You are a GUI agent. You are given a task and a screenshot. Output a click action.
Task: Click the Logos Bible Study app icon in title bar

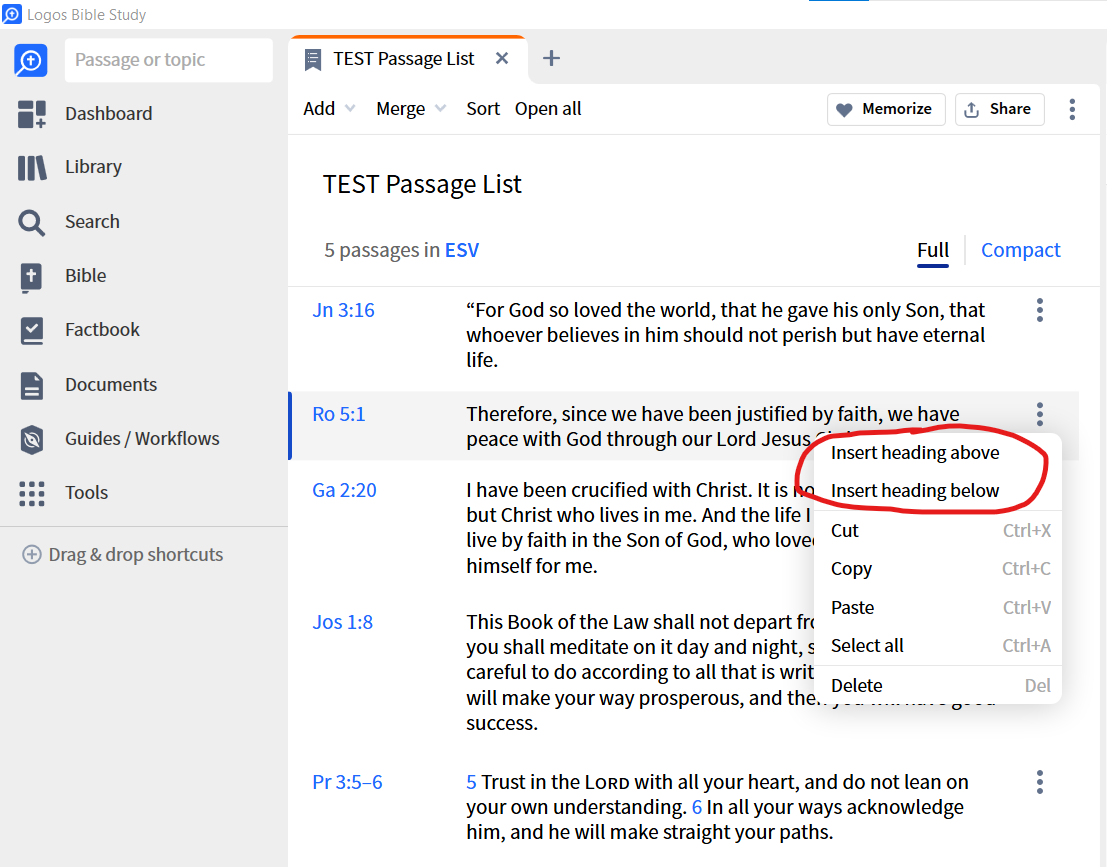pos(12,13)
